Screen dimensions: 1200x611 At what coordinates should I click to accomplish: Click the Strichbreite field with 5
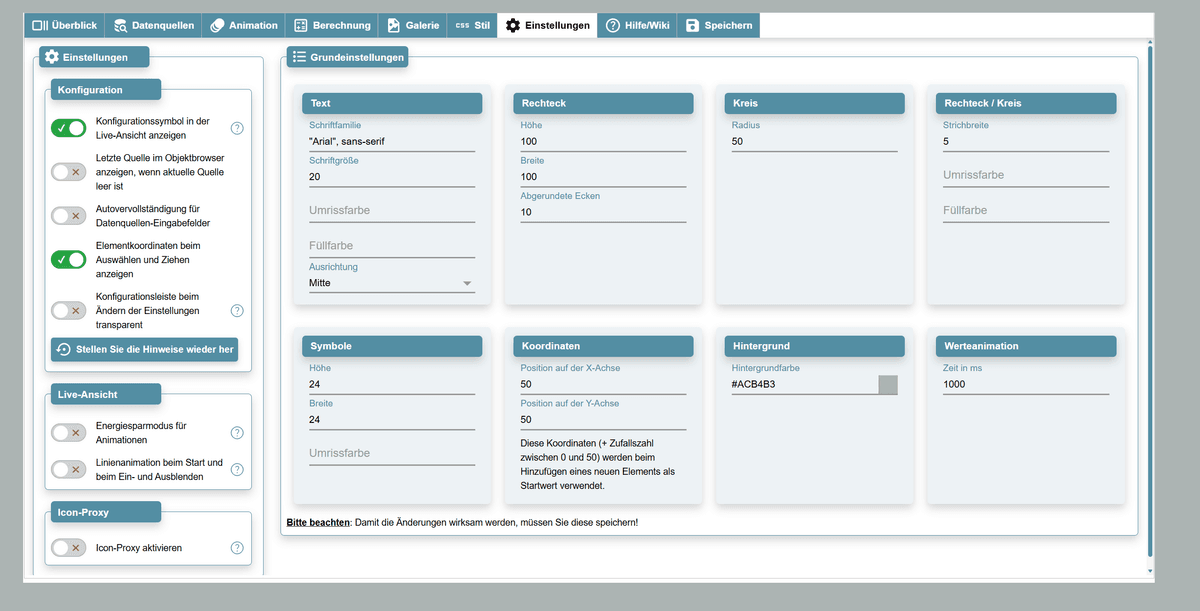[1026, 142]
